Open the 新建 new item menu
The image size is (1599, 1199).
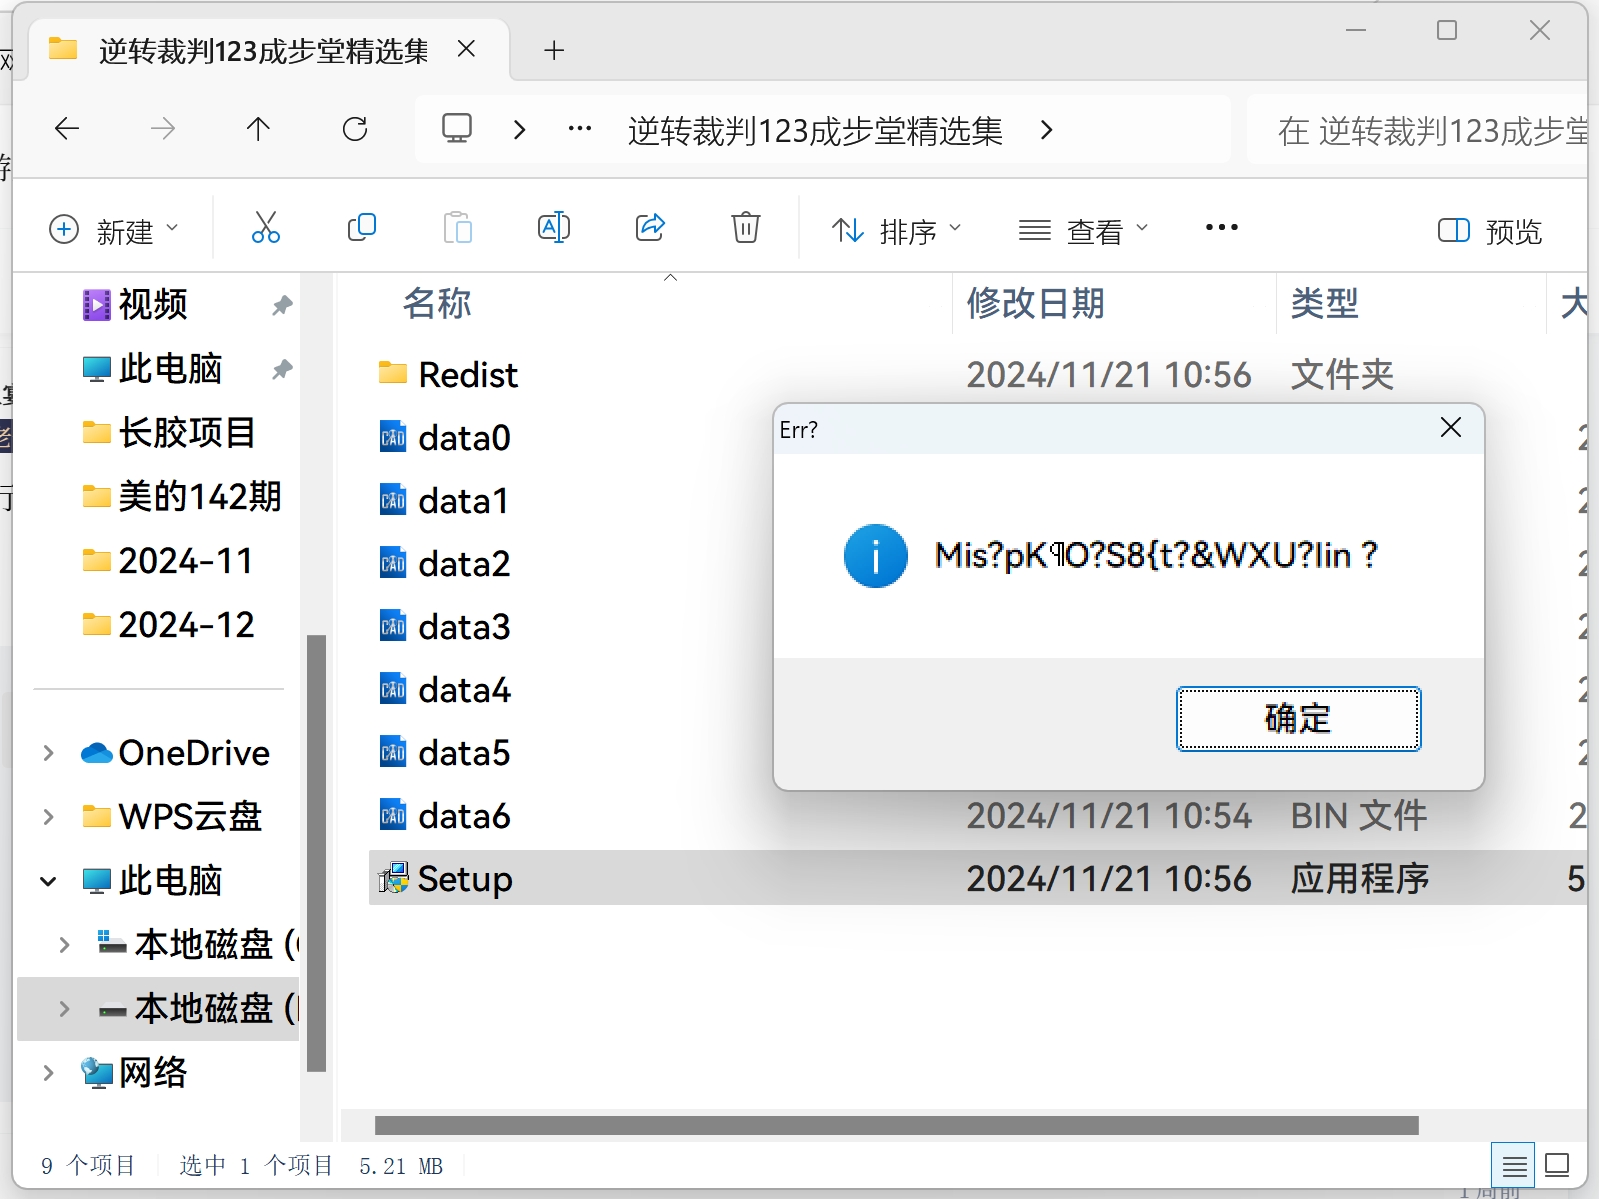(114, 231)
